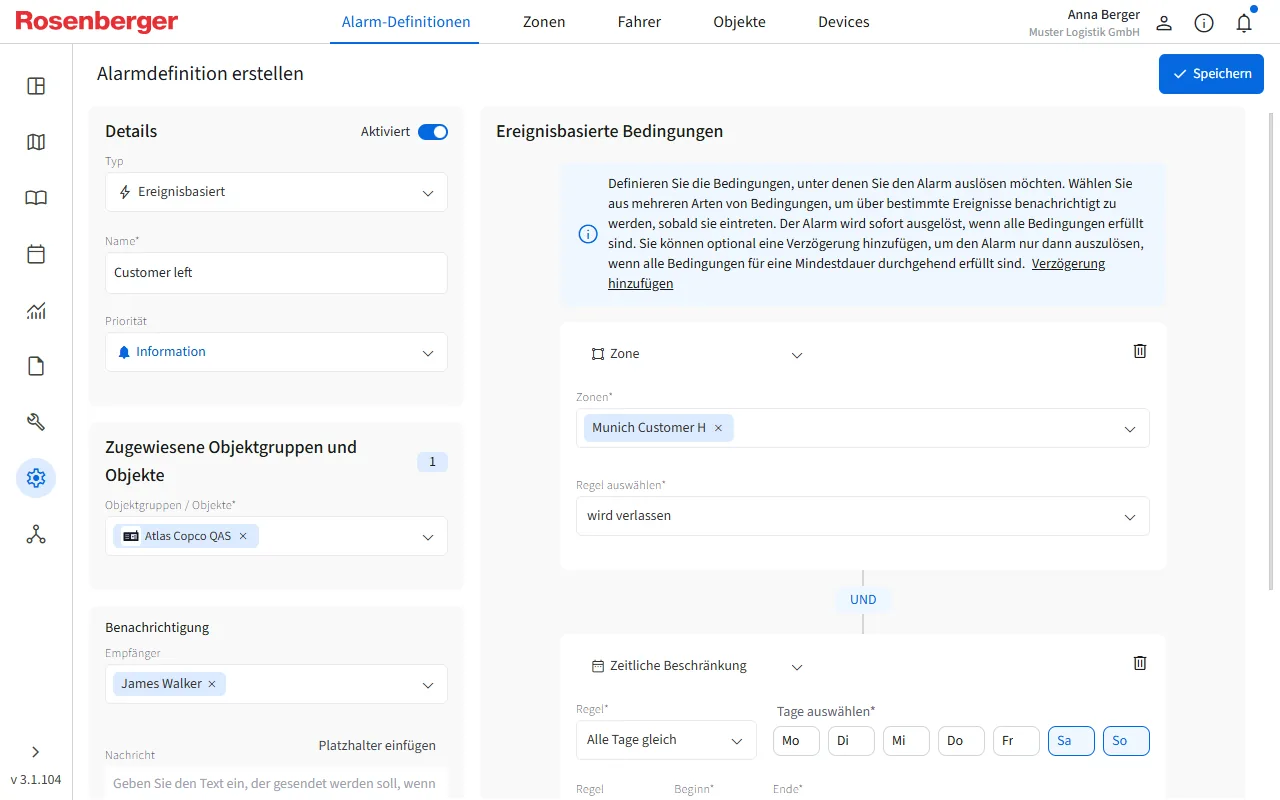The width and height of the screenshot is (1280, 800).
Task: Open the settings gear sidebar icon
Action: coord(36,478)
